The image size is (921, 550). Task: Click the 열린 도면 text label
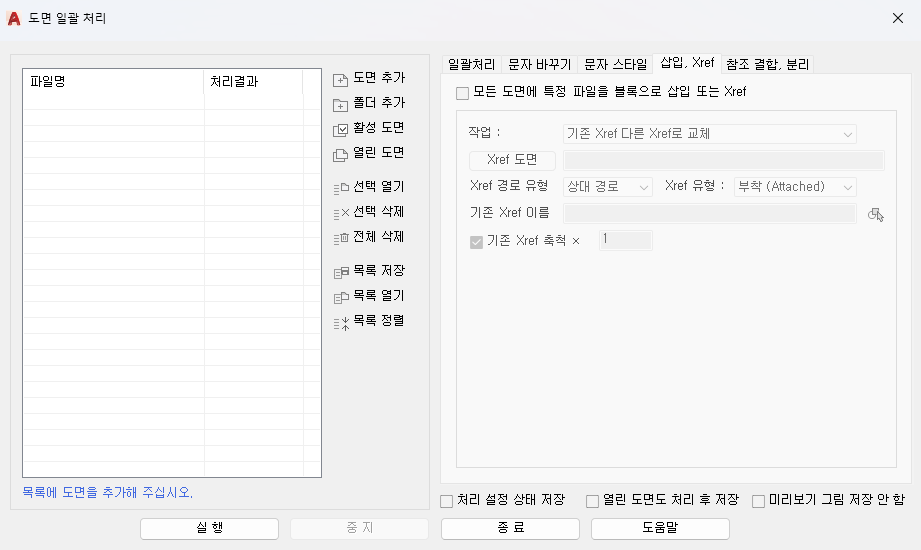coord(379,153)
